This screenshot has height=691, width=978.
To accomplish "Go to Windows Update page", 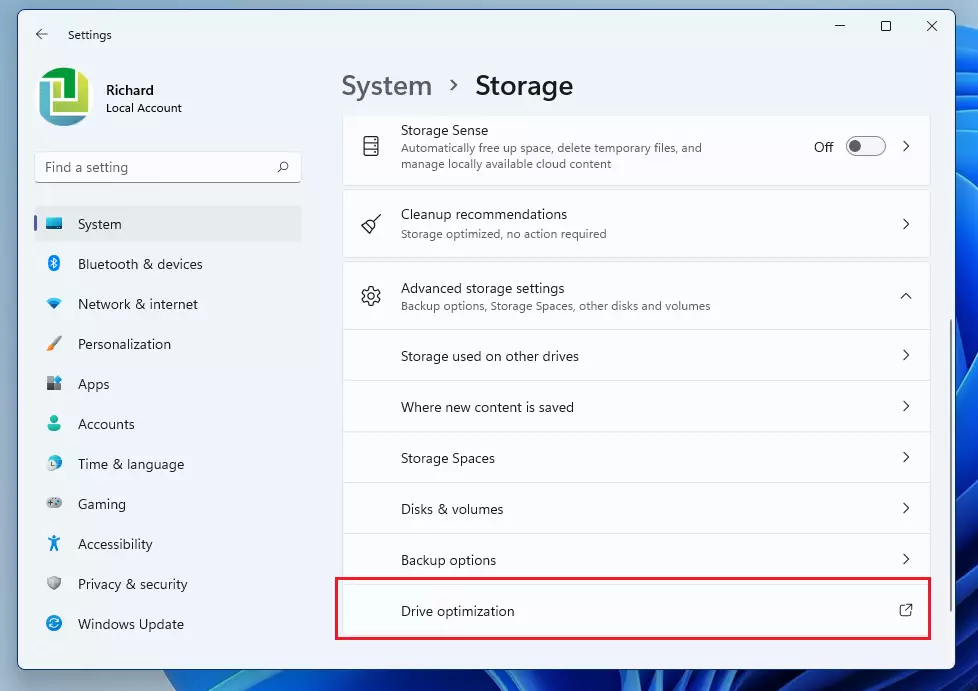I will click(x=168, y=623).
